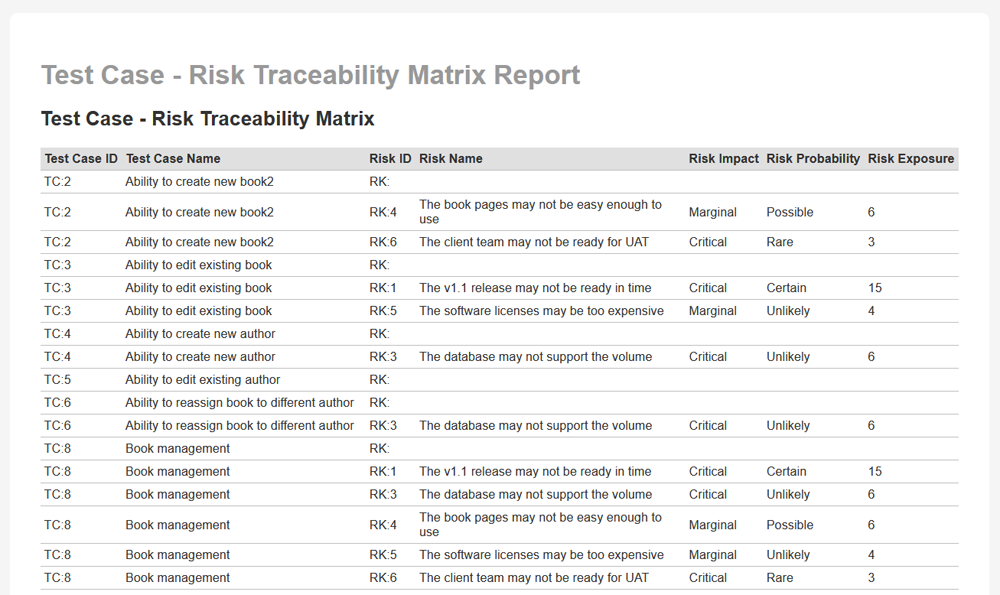Click RK:3 in the TC:6 reassign book row

coord(383,426)
